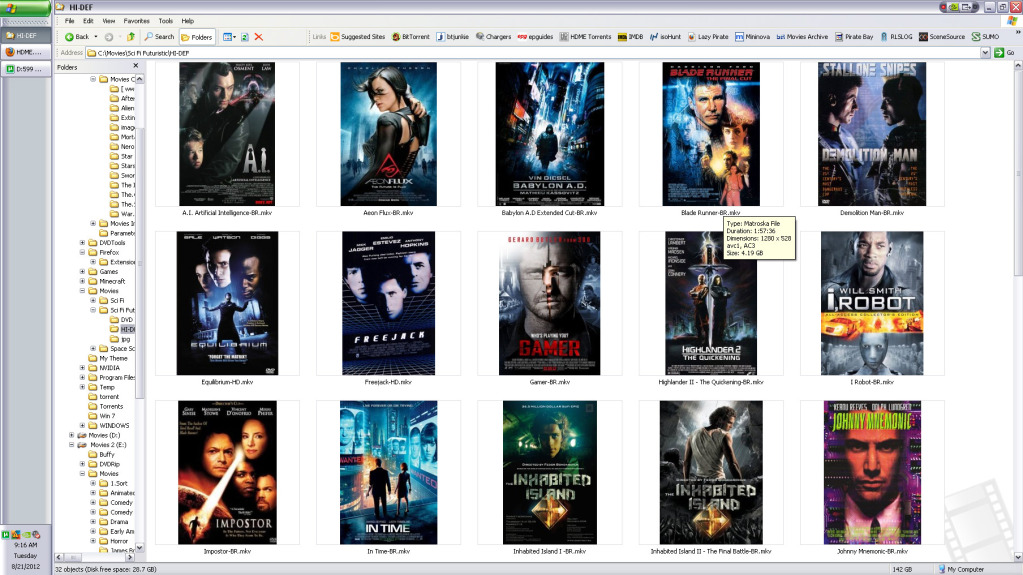Select the Gamer poster thumbnail
Viewport: 1023px width, 575px height.
pyautogui.click(x=549, y=303)
